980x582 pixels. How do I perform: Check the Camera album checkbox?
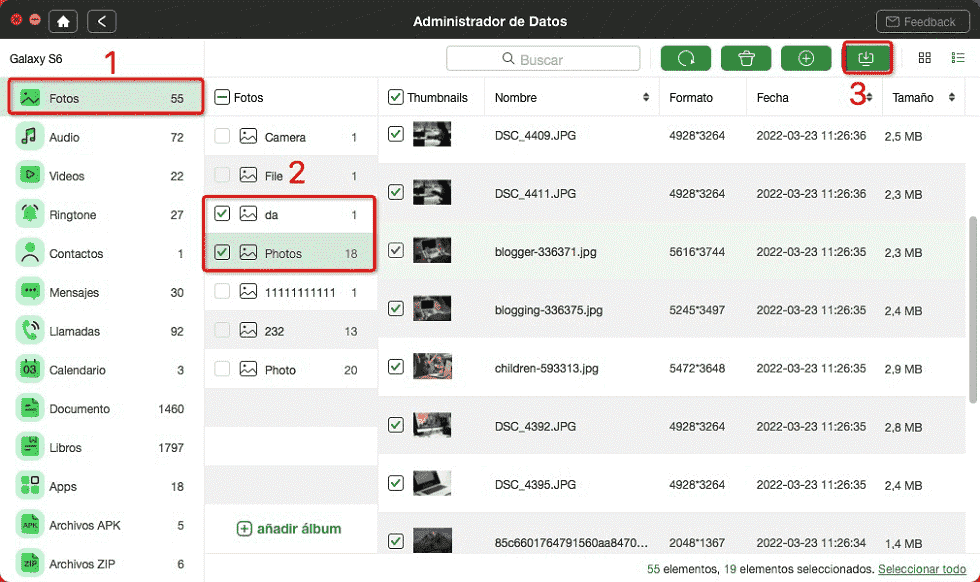[x=221, y=136]
